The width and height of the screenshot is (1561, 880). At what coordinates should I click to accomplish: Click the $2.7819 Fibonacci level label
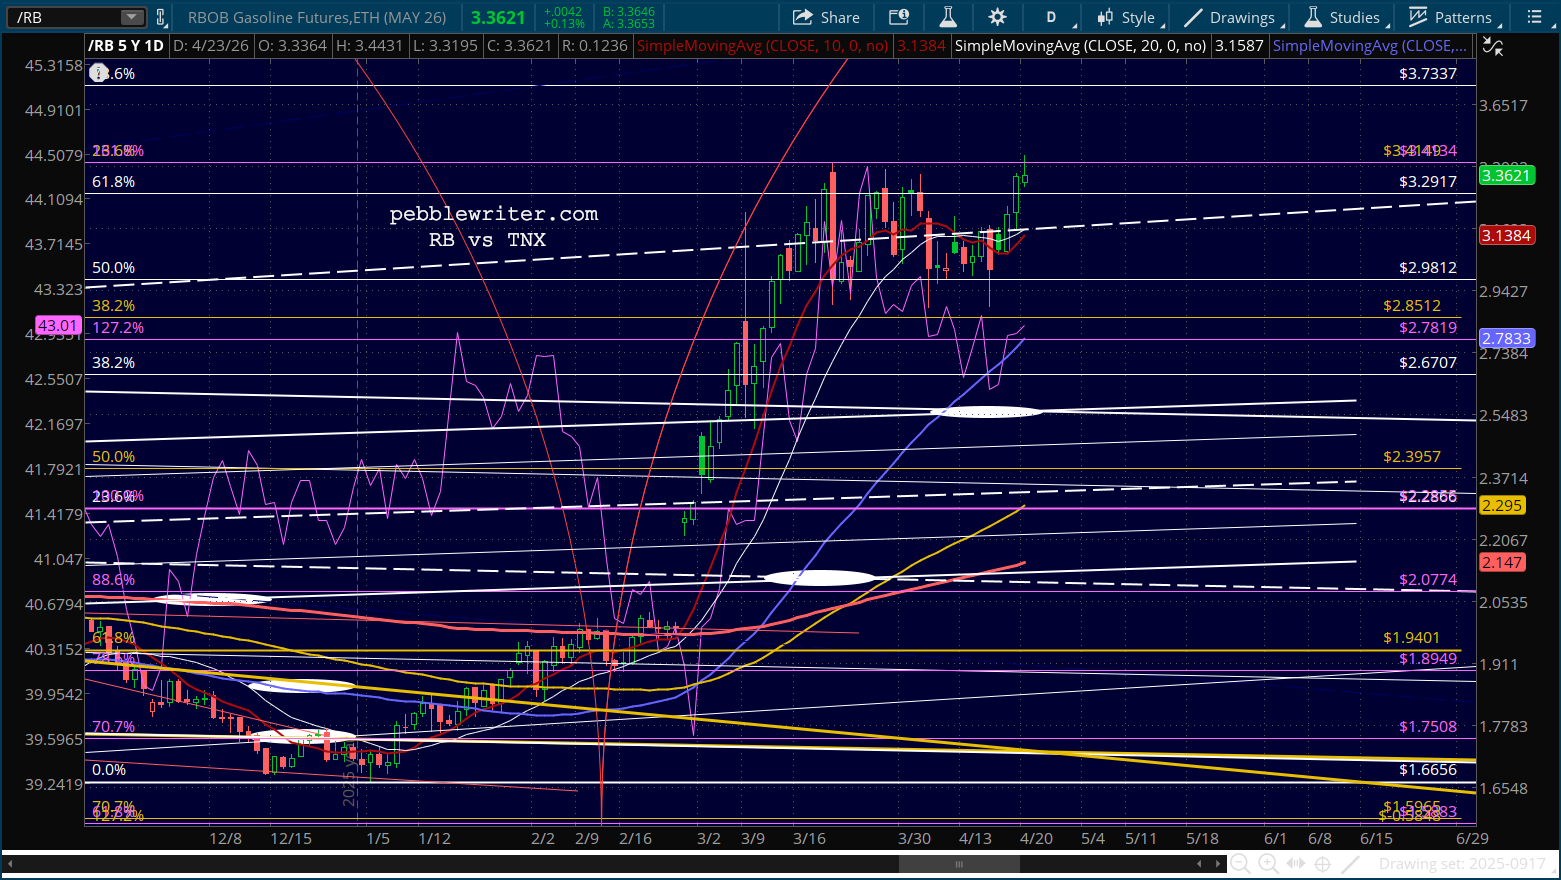pyautogui.click(x=1428, y=327)
